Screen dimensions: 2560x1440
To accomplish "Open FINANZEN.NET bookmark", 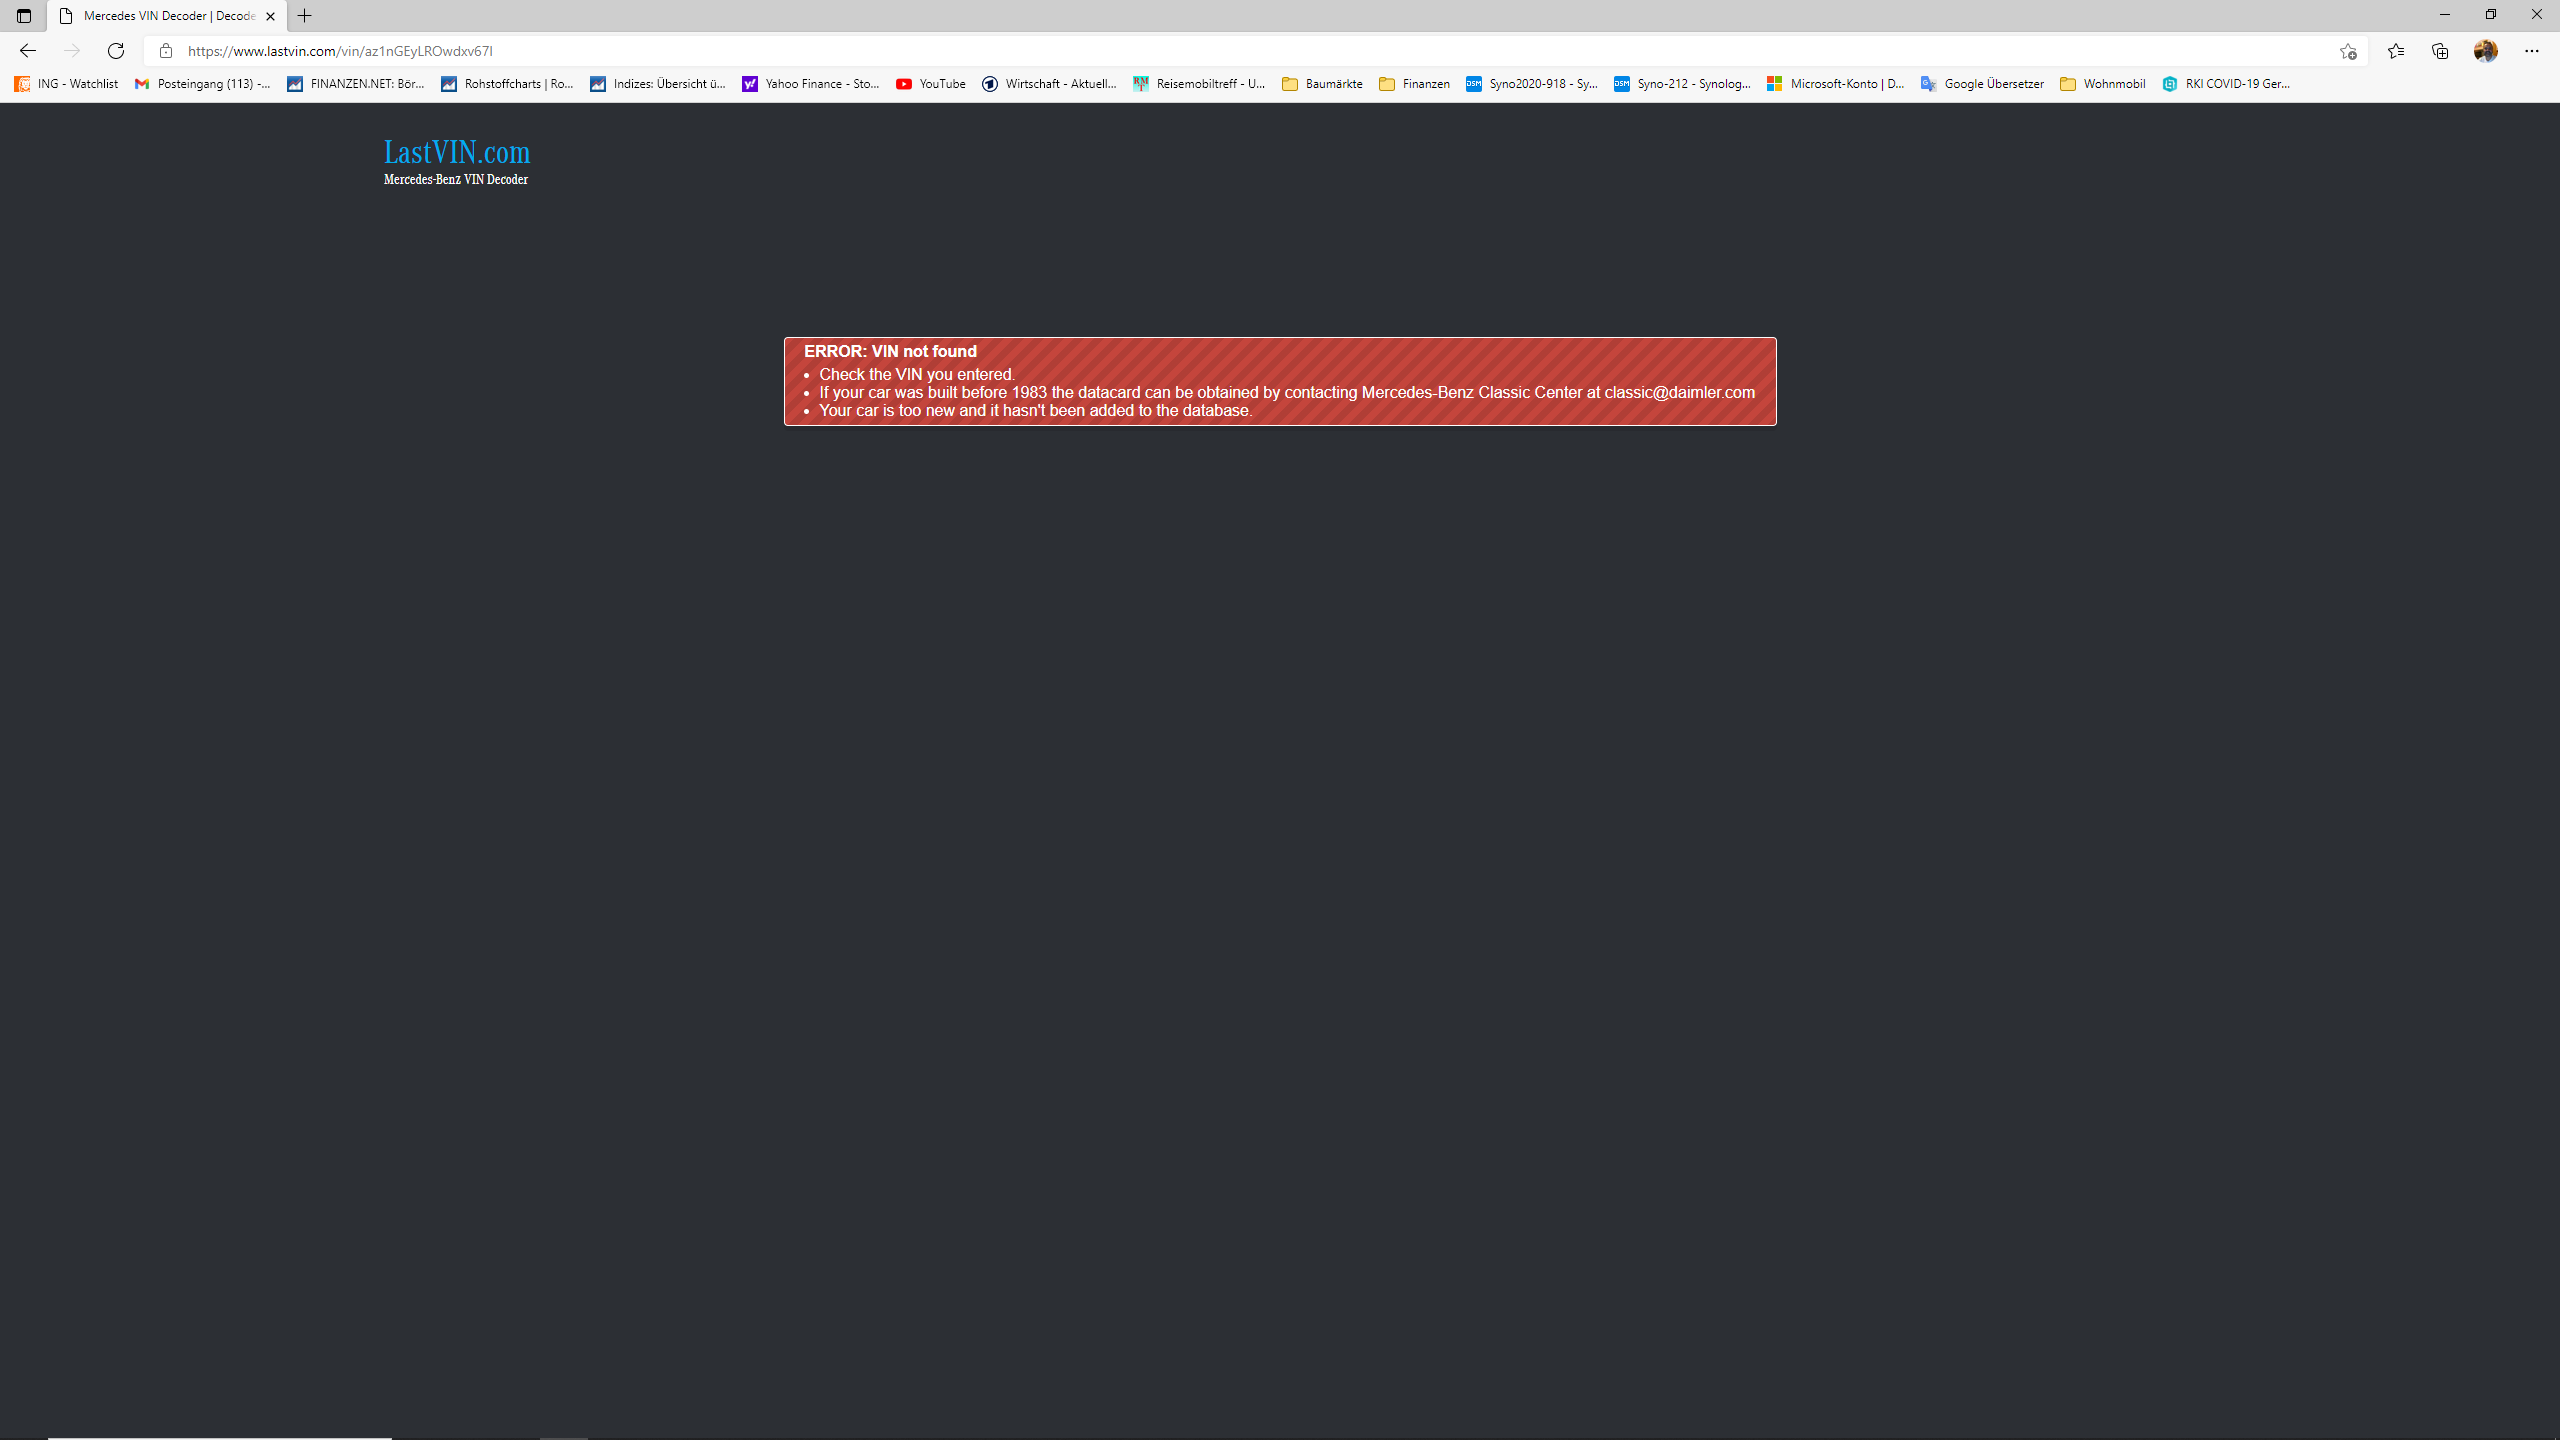I will (x=356, y=84).
